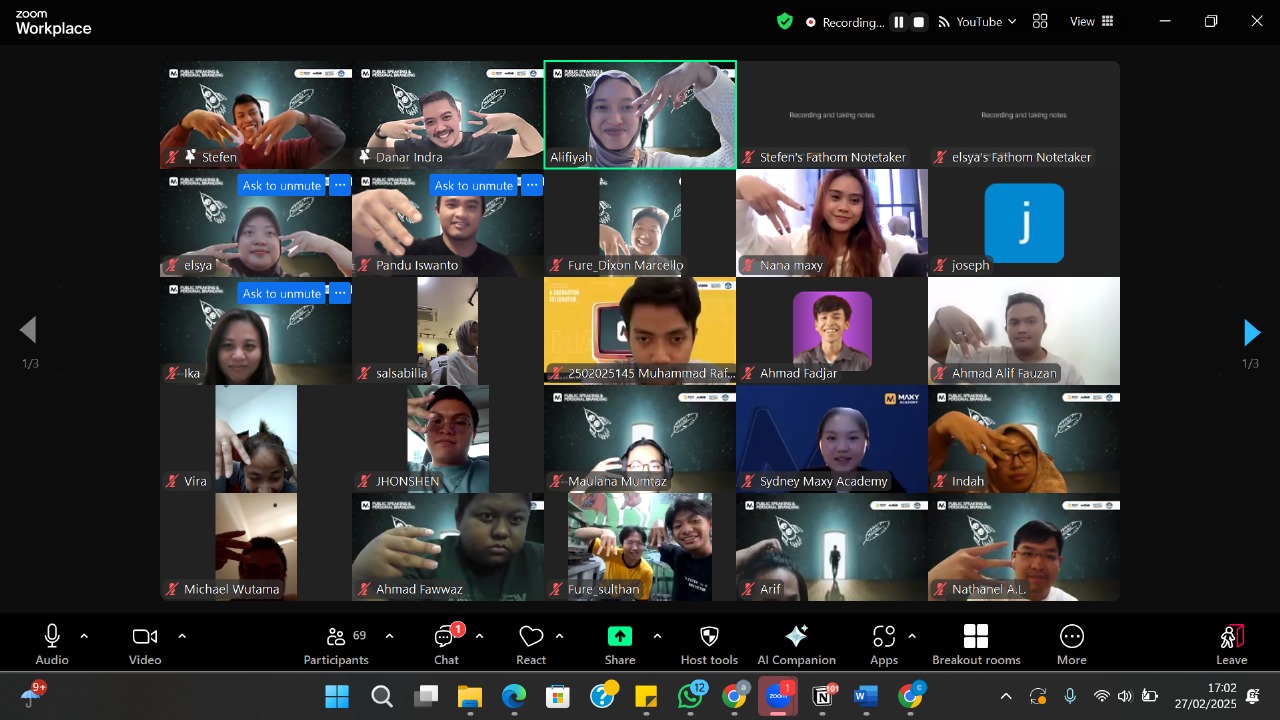The height and width of the screenshot is (720, 1280).
Task: Expand React options caret
Action: (559, 636)
